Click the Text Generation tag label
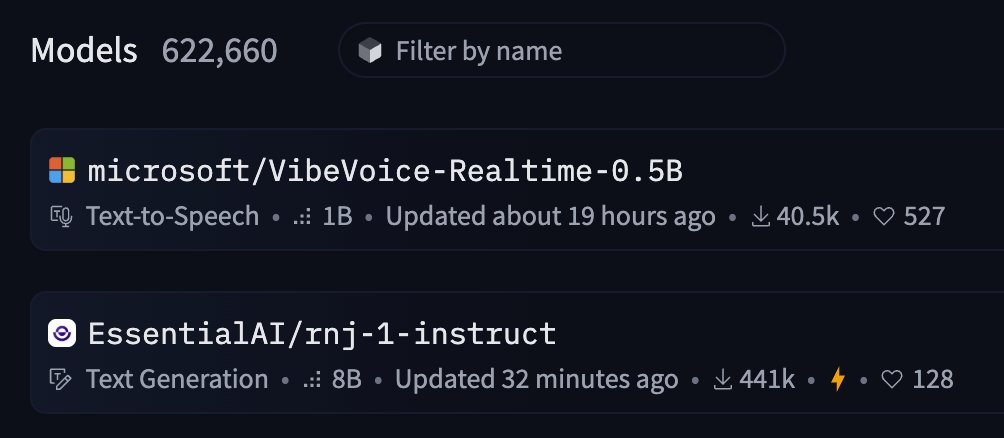This screenshot has width=1004, height=438. point(177,380)
